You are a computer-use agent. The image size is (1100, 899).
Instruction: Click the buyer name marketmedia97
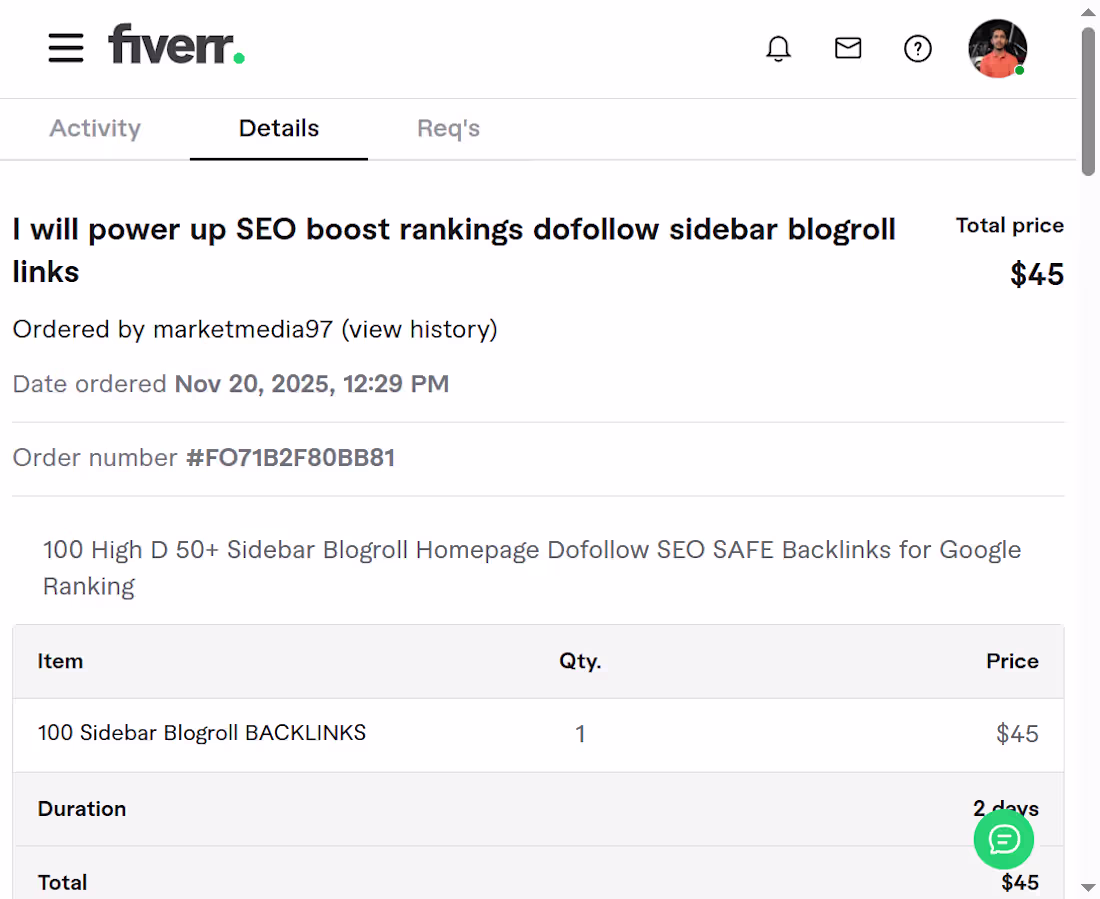241,329
